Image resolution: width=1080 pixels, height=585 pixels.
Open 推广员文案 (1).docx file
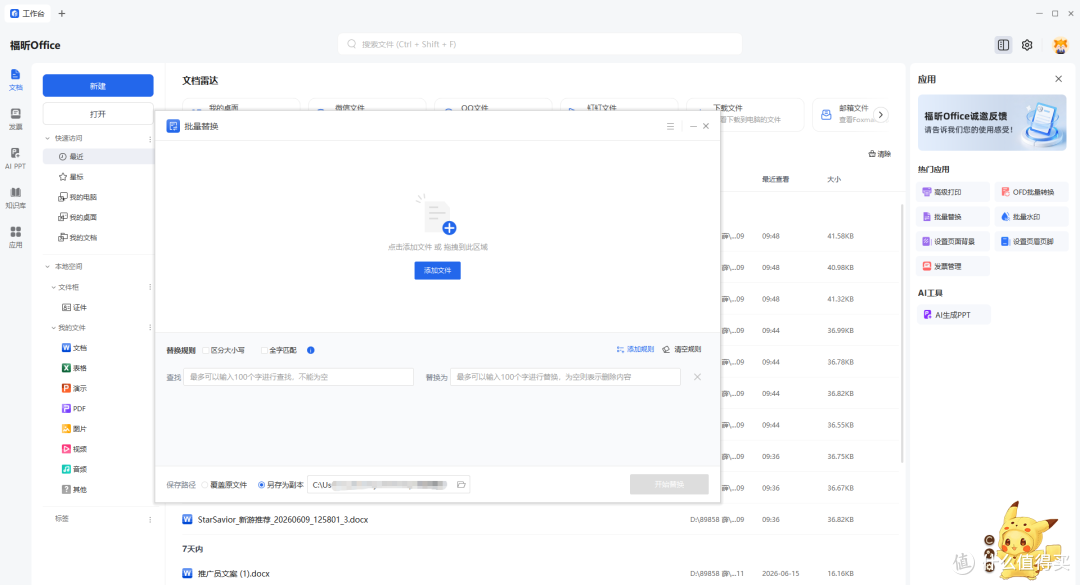[233, 573]
